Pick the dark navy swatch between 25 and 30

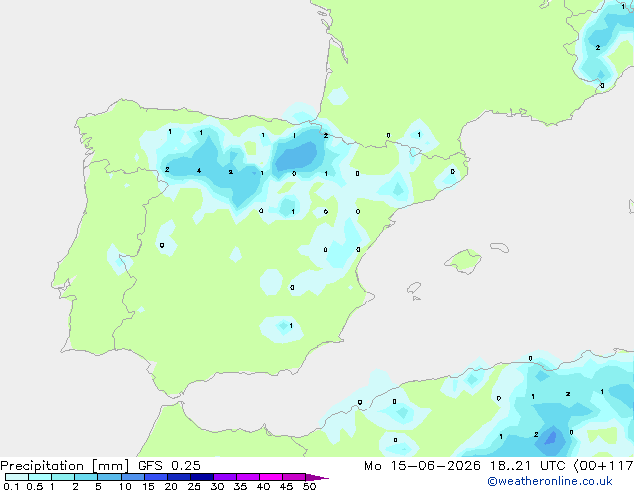coord(201,477)
